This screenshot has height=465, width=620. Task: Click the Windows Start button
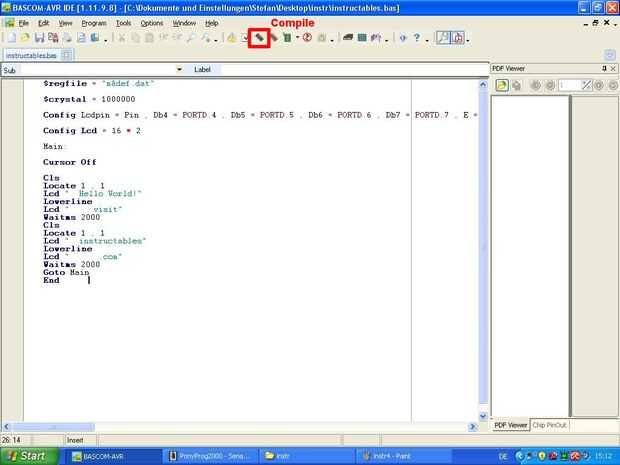(29, 456)
